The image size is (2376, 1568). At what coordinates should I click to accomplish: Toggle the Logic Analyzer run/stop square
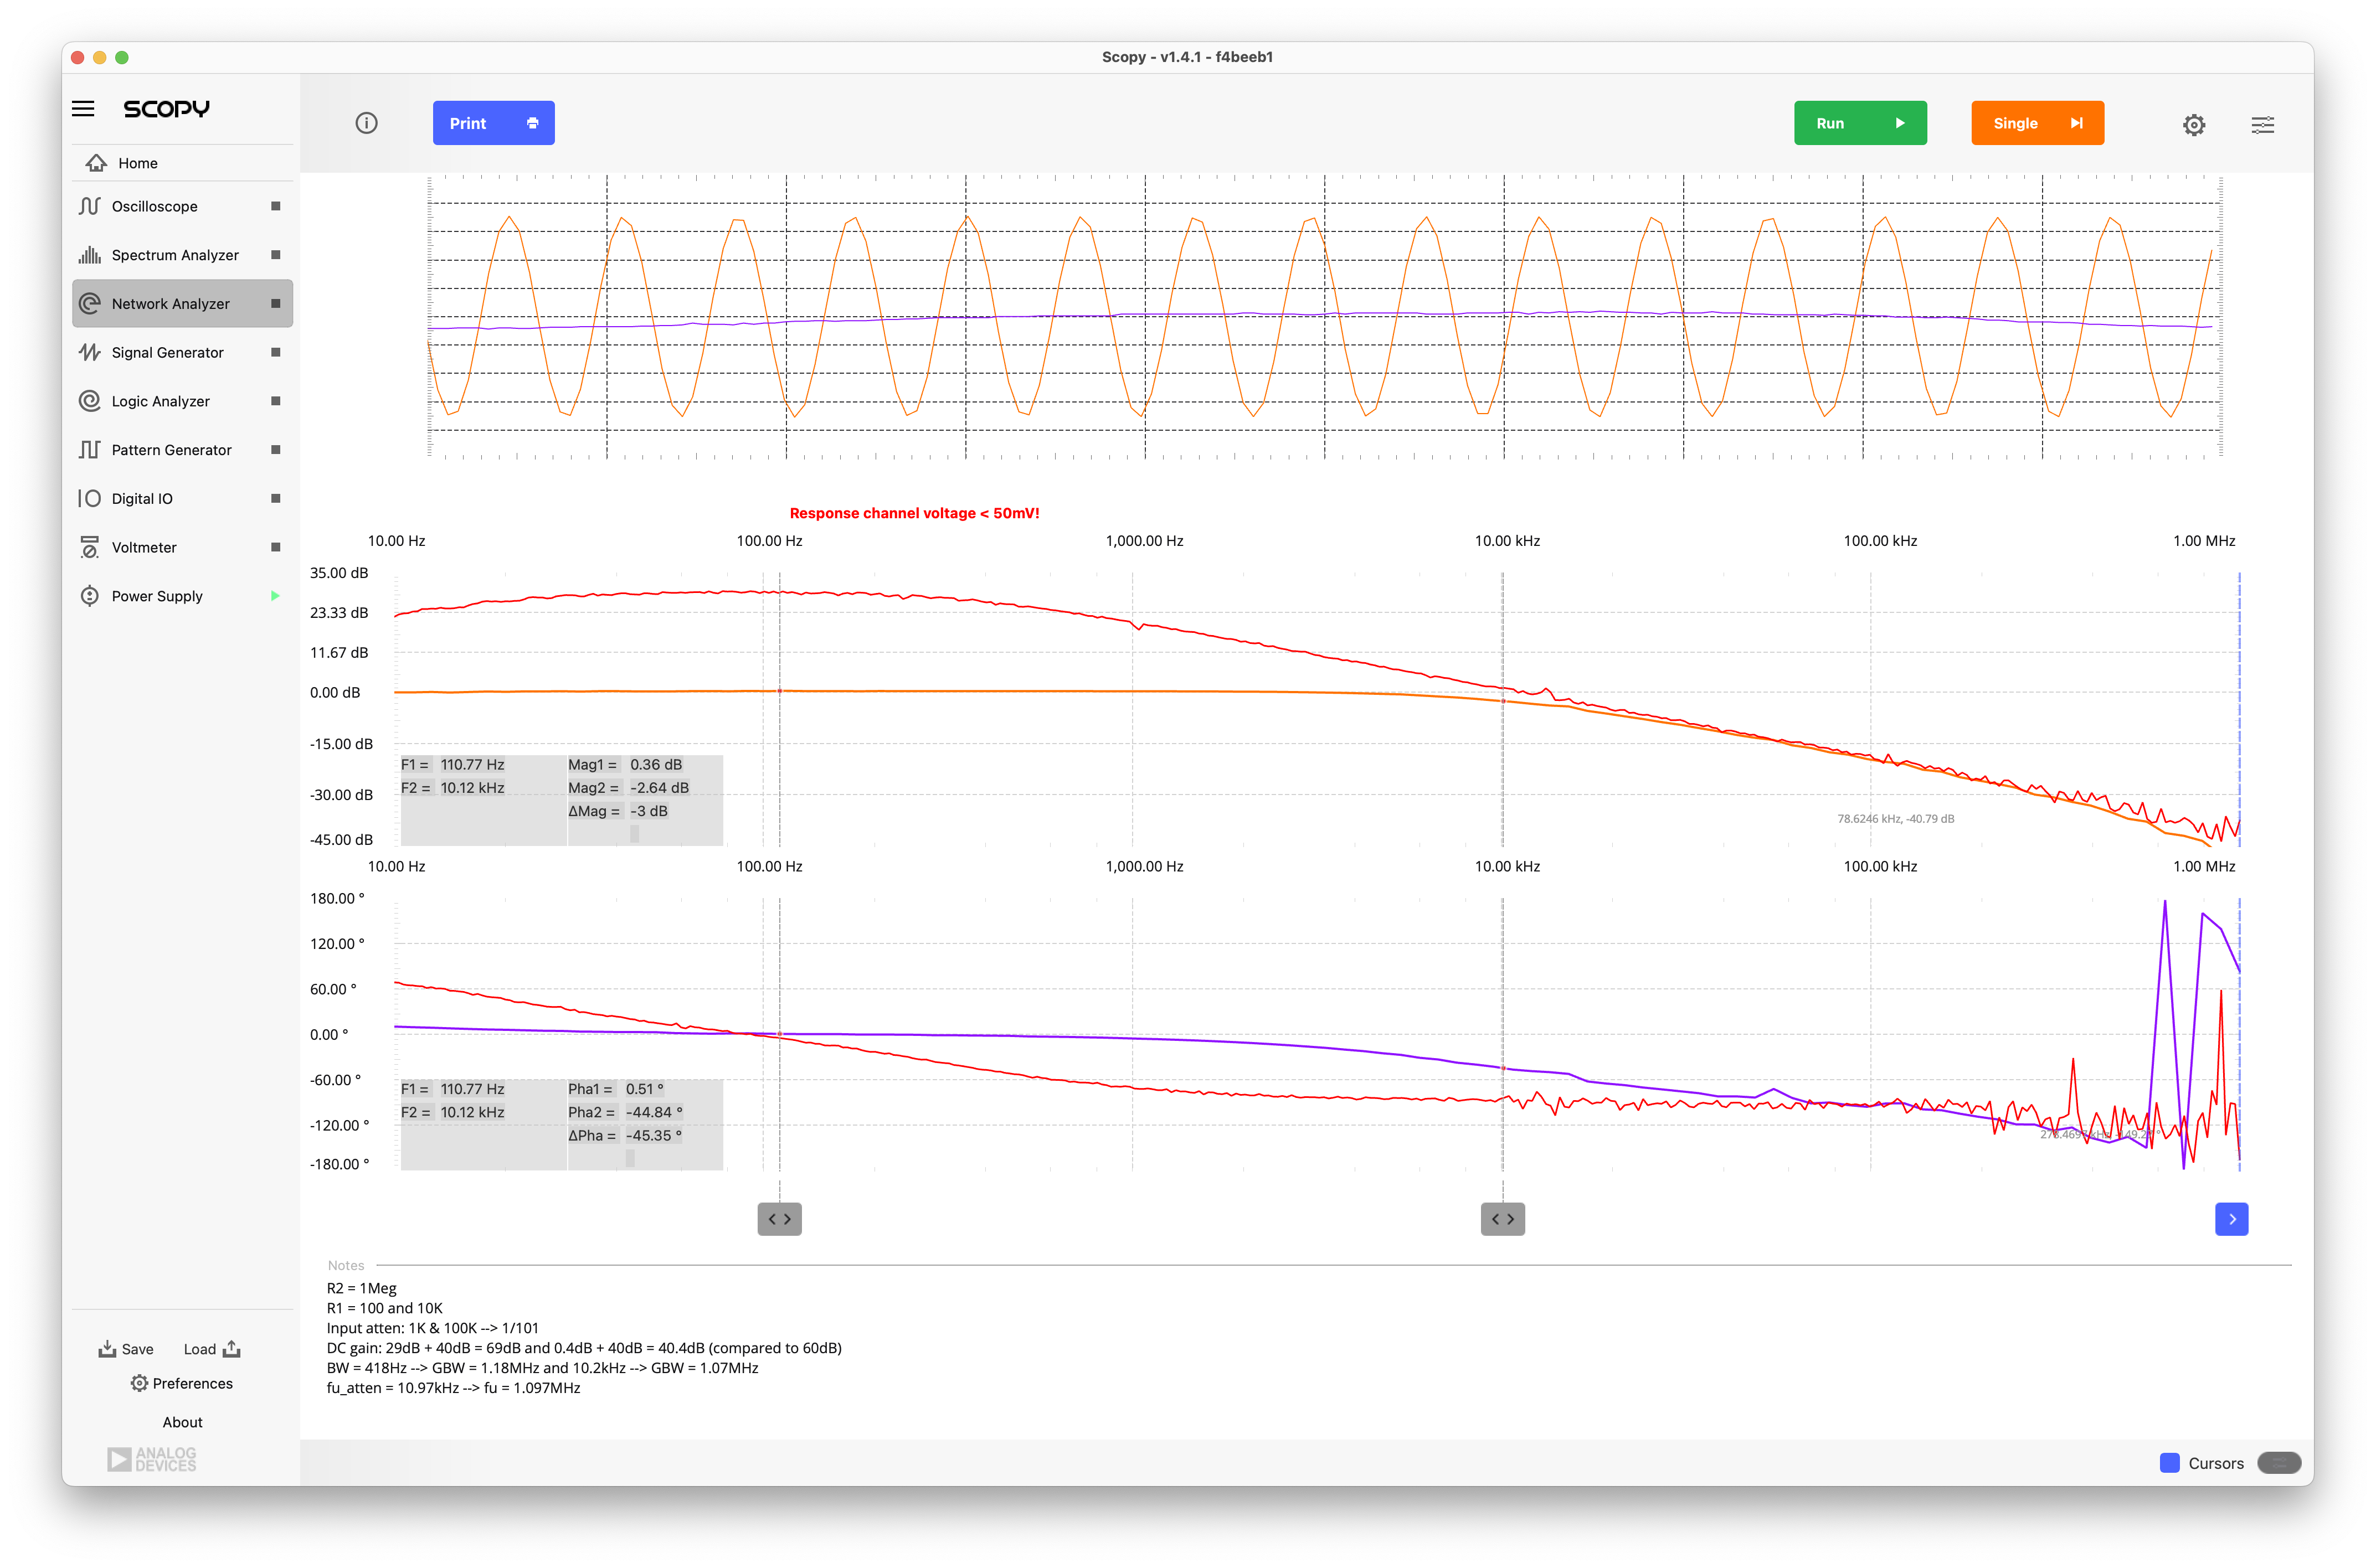276,401
